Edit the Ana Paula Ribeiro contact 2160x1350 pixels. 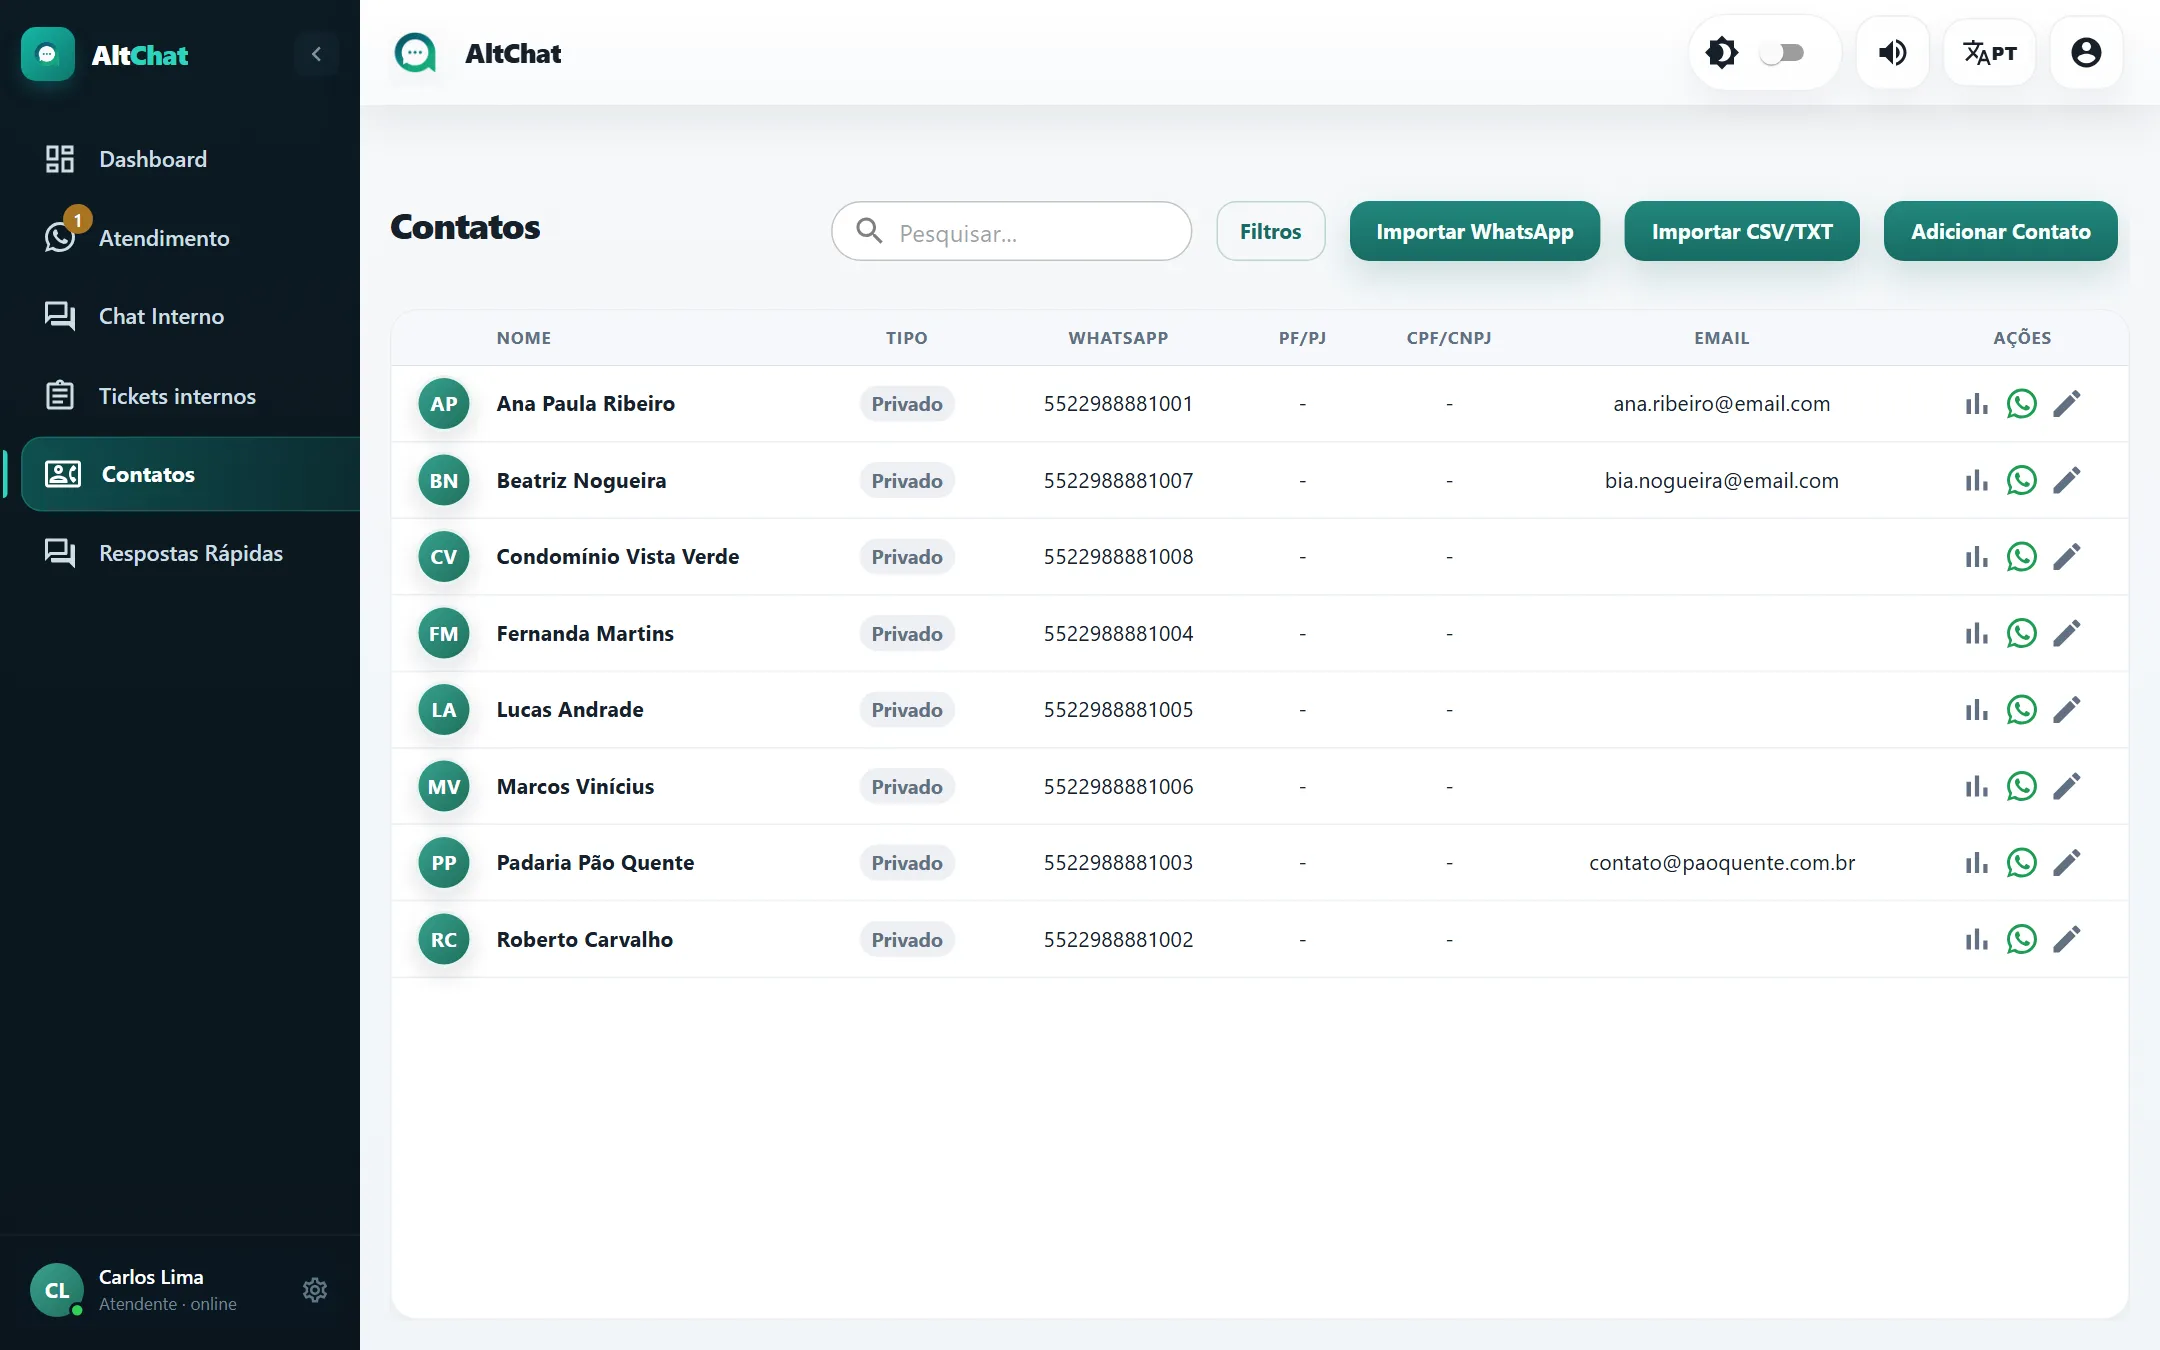[2067, 404]
